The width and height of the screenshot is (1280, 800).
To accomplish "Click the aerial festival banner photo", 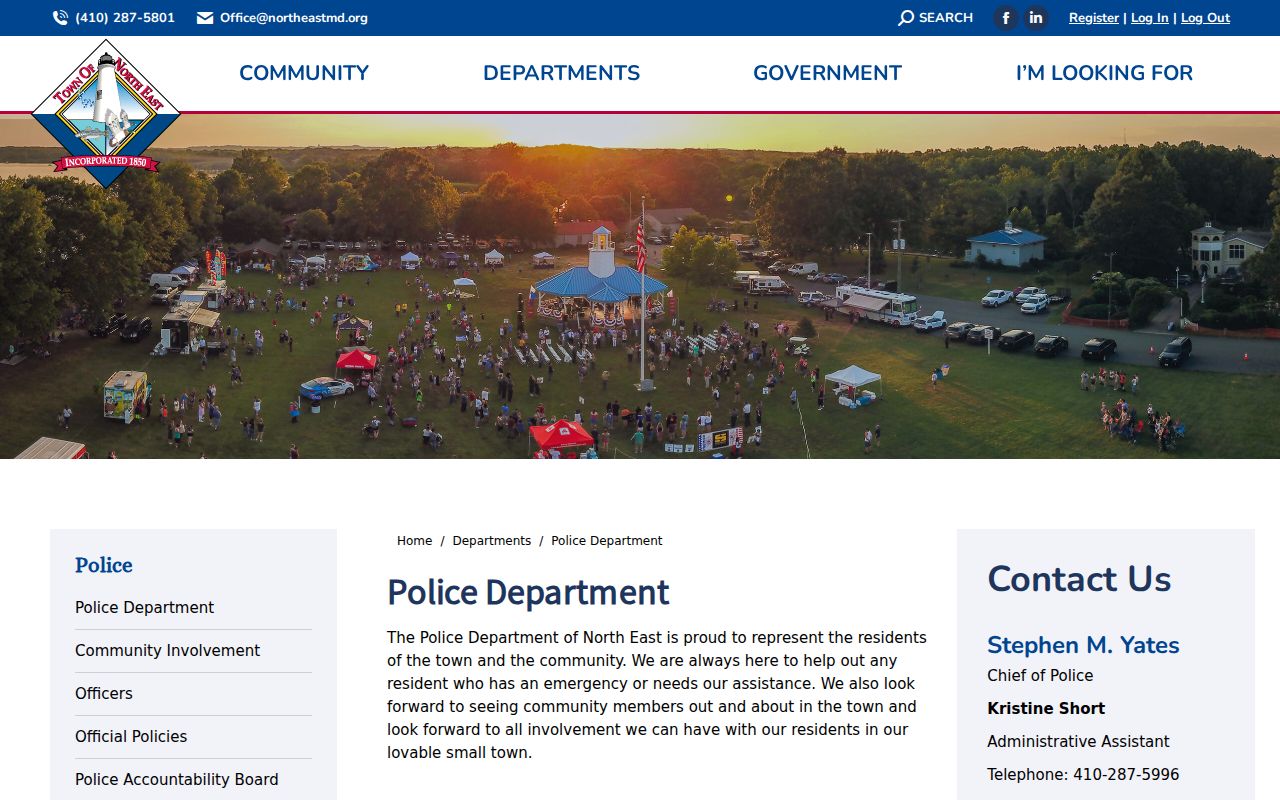I will pyautogui.click(x=640, y=286).
